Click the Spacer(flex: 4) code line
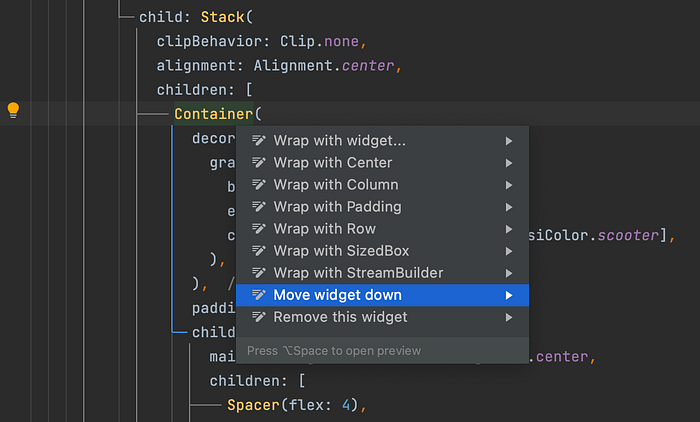Screen dimensions: 700x422 tap(297, 405)
